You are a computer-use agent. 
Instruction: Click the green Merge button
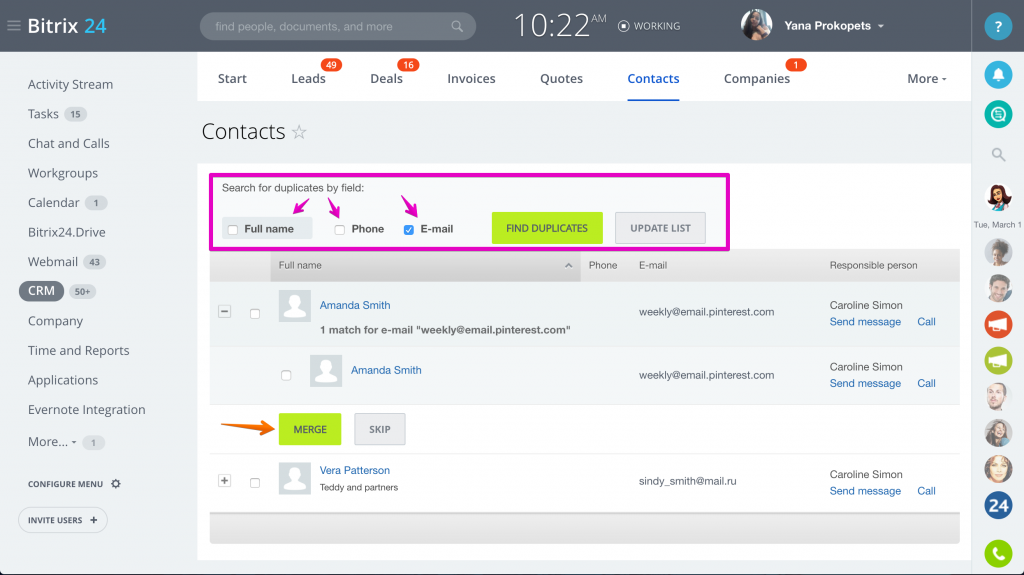(x=310, y=429)
